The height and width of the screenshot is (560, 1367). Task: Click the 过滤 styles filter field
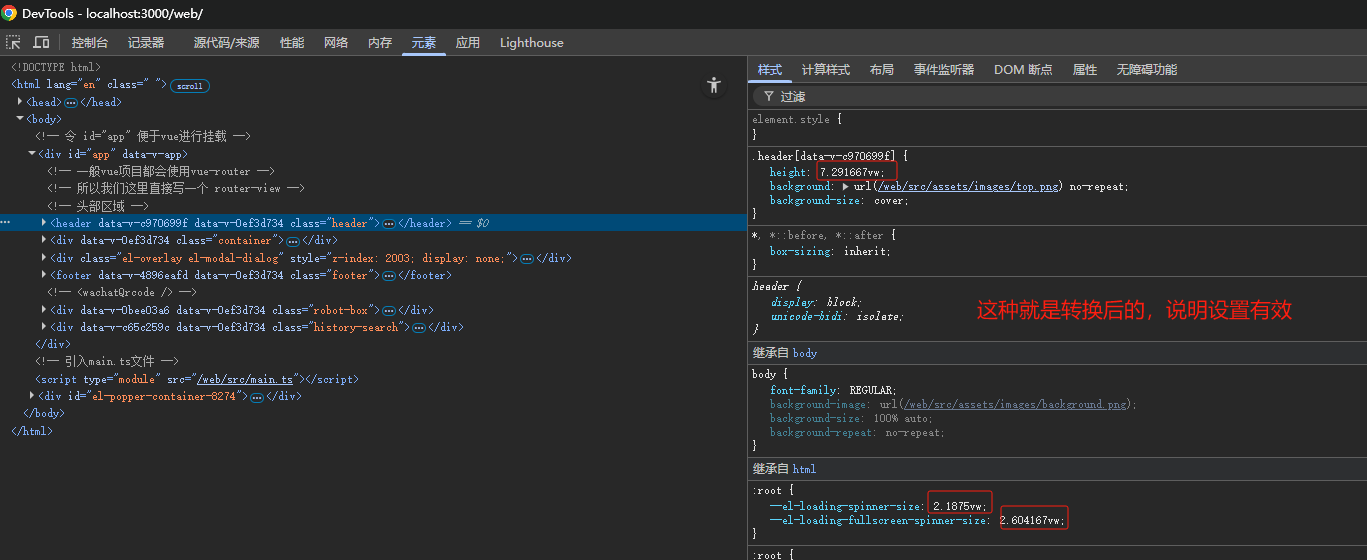click(x=1060, y=97)
